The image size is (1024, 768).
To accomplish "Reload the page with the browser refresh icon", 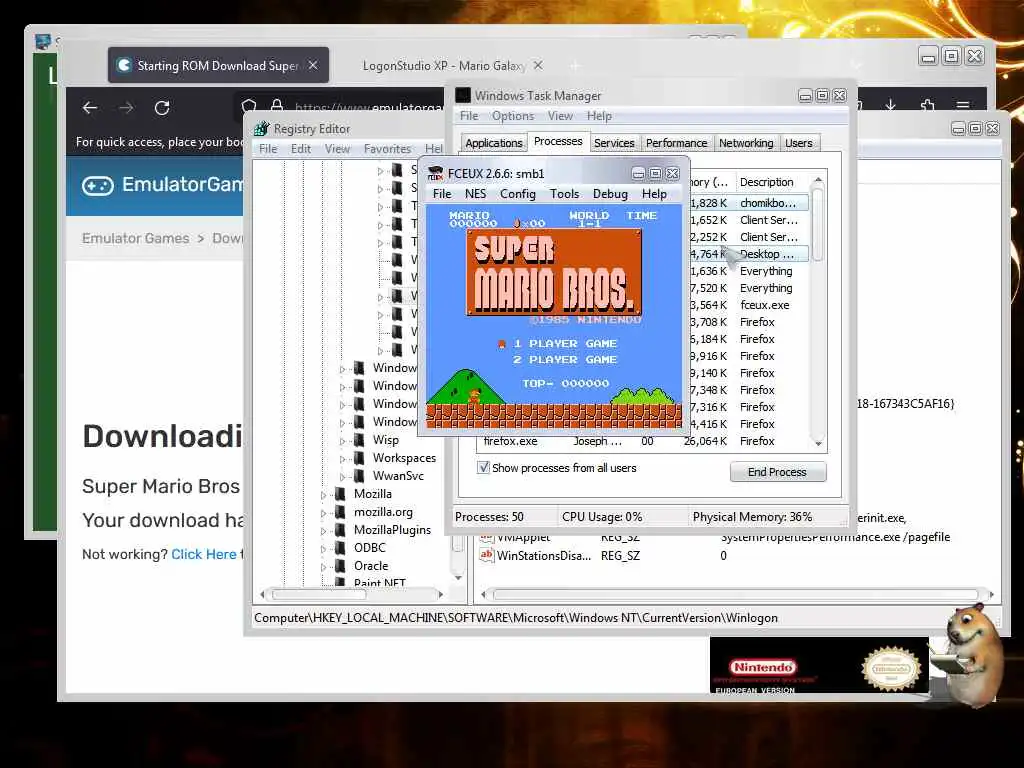I will click(162, 108).
